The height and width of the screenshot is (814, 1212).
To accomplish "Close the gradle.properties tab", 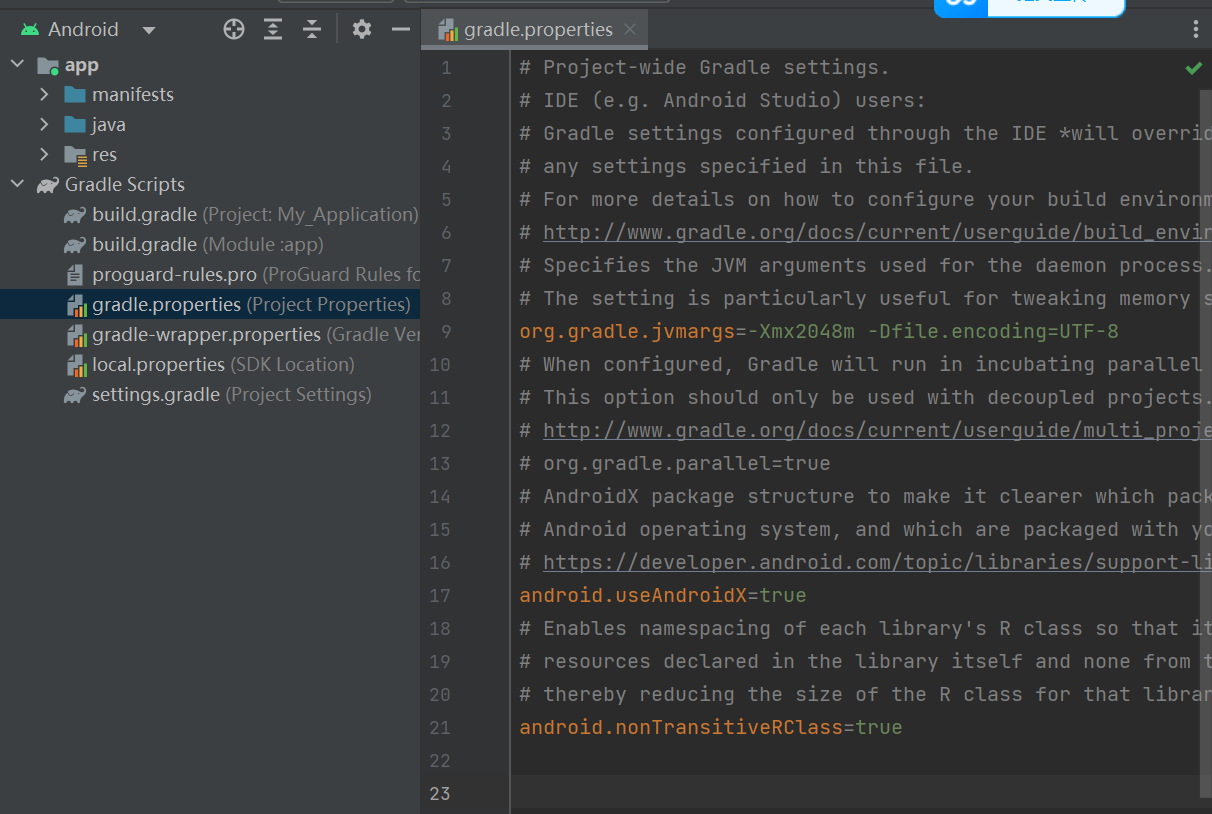I will tap(630, 30).
